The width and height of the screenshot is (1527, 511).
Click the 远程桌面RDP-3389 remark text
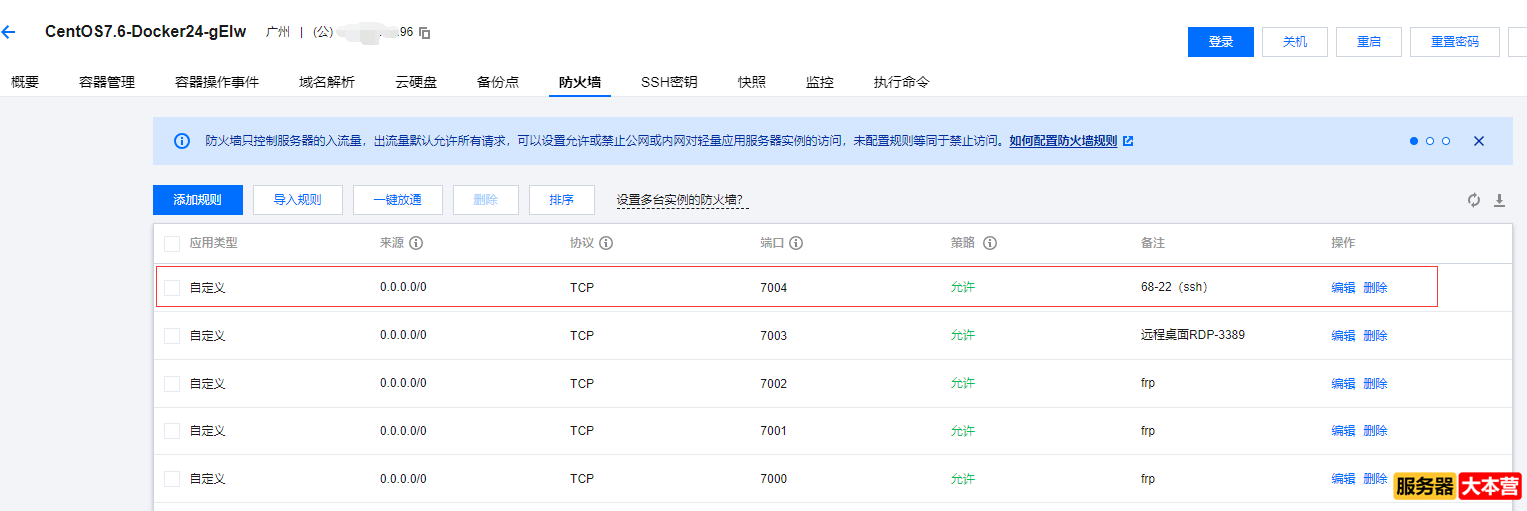pos(1193,336)
